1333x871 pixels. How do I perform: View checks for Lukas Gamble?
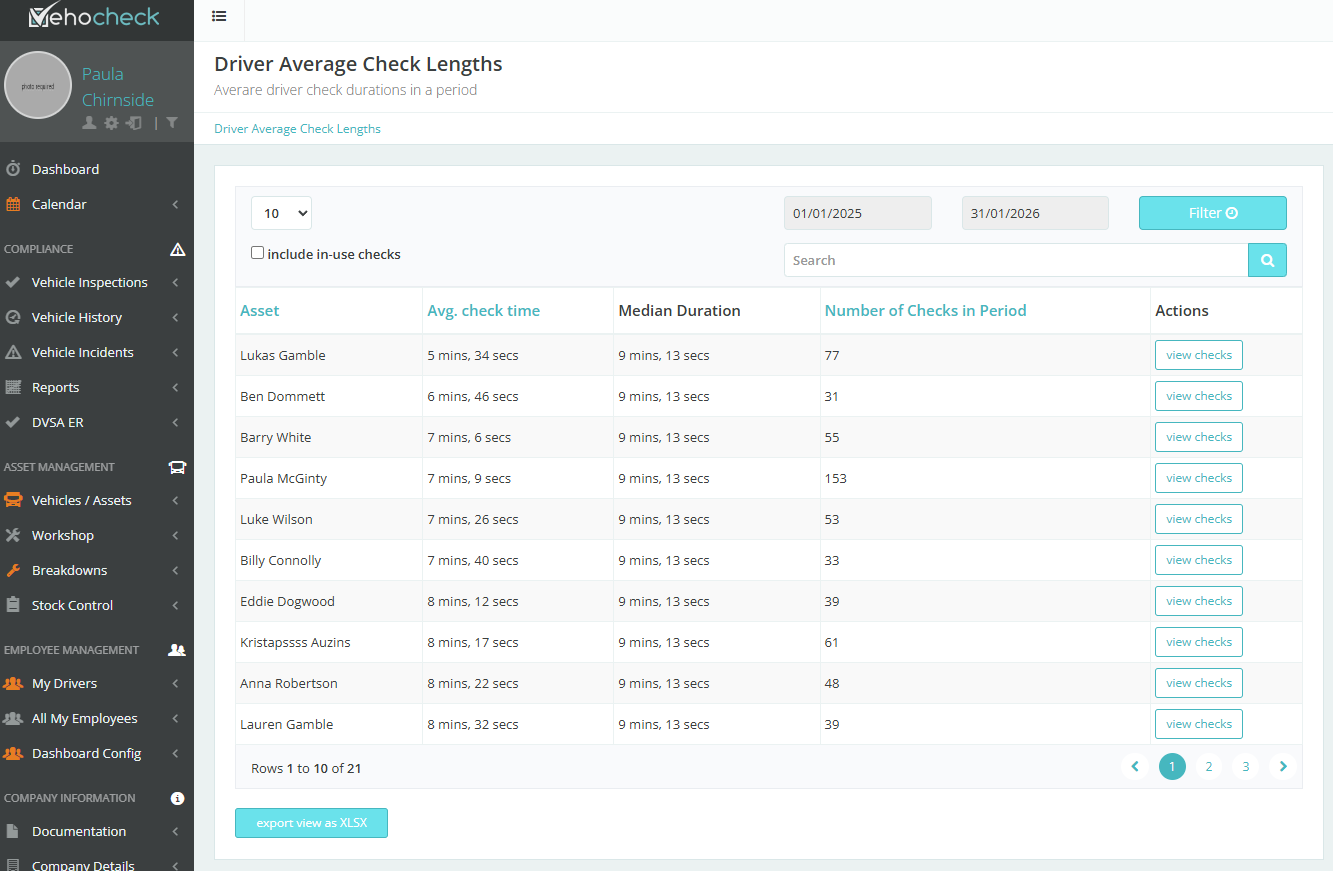point(1199,355)
